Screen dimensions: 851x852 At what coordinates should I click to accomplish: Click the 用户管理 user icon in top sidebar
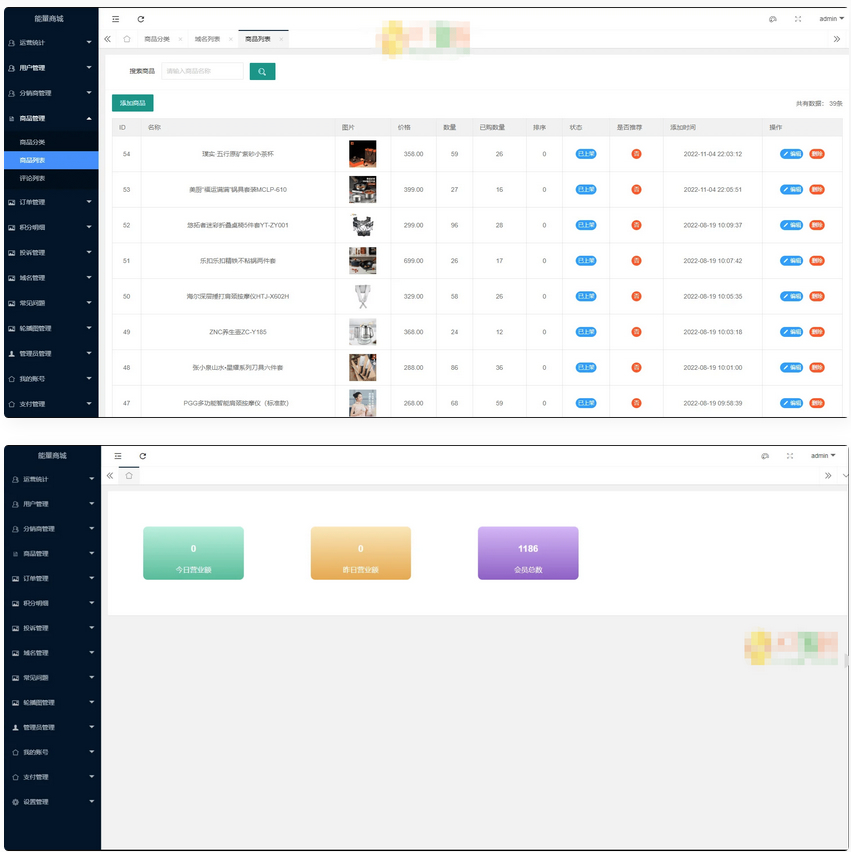click(11, 68)
